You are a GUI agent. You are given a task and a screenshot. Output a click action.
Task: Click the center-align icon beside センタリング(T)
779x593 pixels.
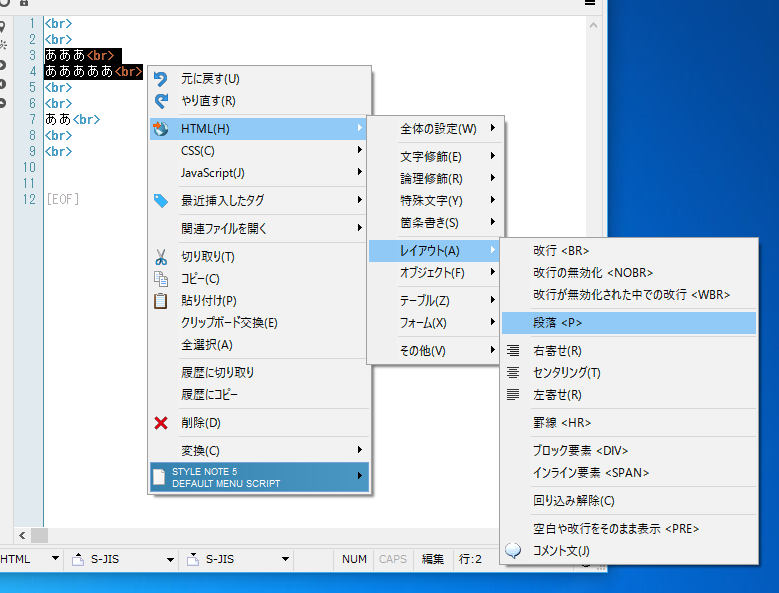coord(513,372)
